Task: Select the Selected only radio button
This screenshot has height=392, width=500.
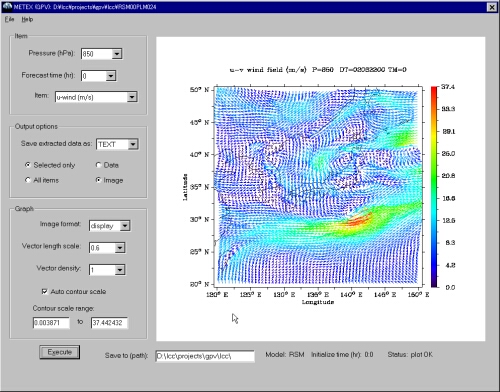Action: [x=28, y=165]
